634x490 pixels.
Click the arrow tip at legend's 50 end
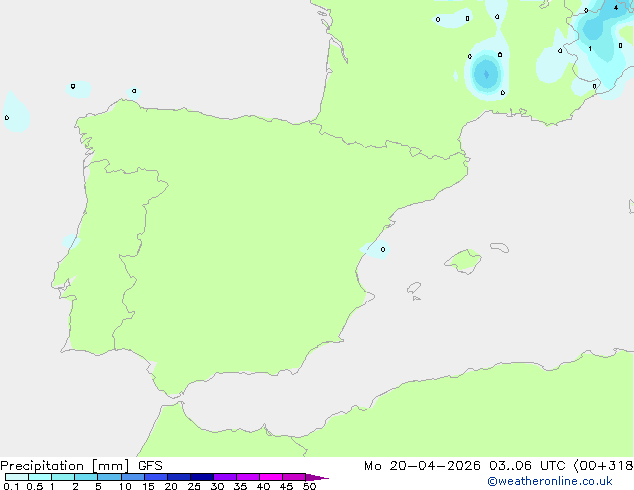[x=317, y=477]
